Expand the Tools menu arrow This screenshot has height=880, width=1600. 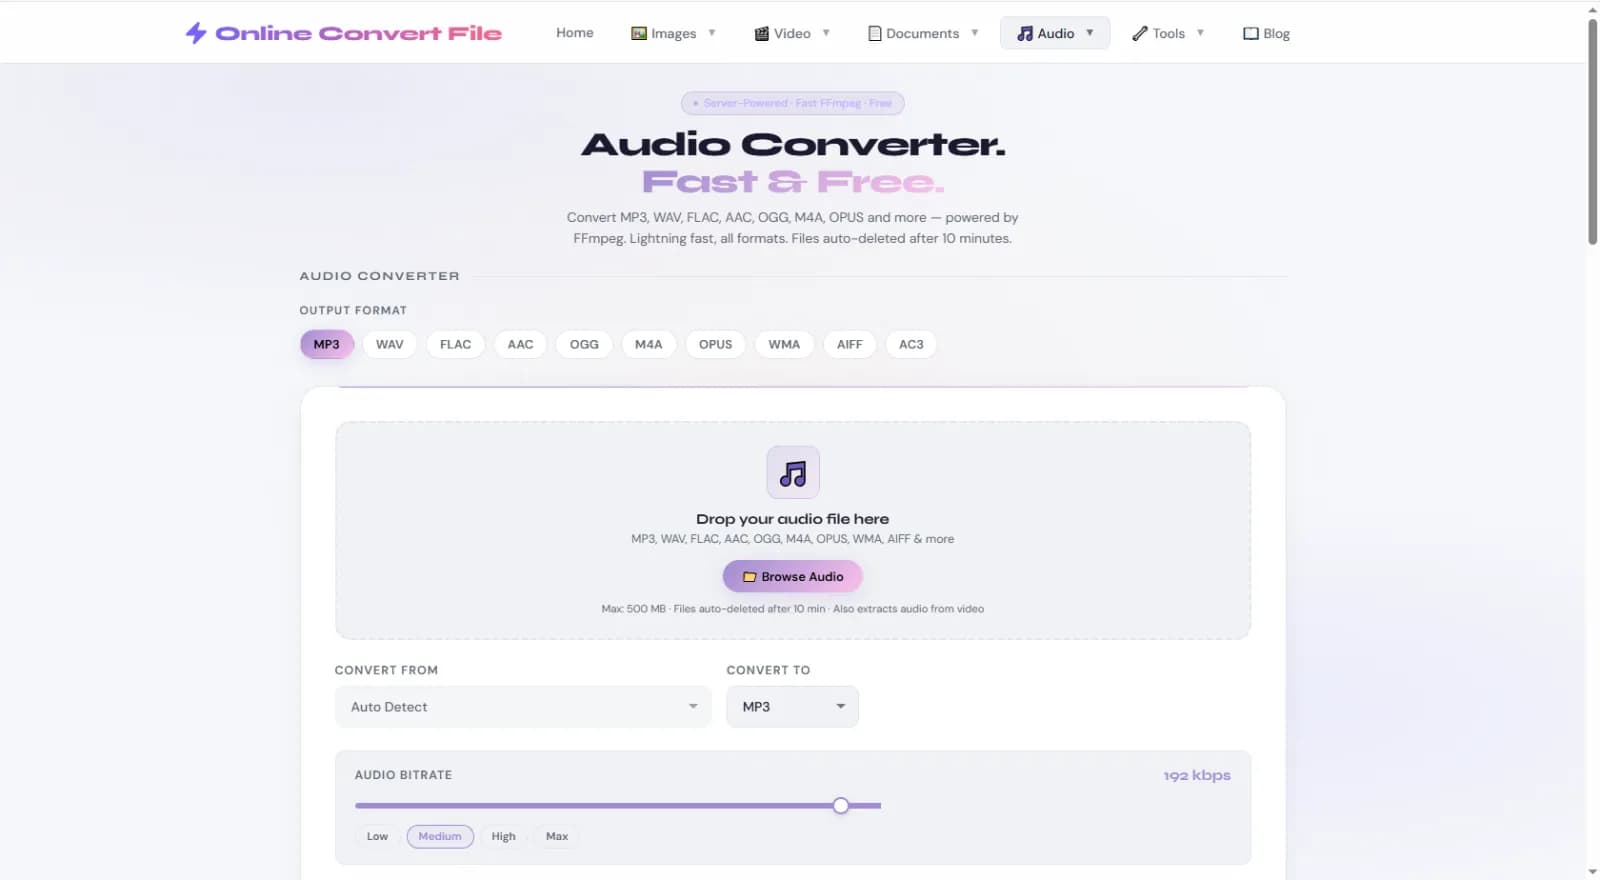(1200, 33)
